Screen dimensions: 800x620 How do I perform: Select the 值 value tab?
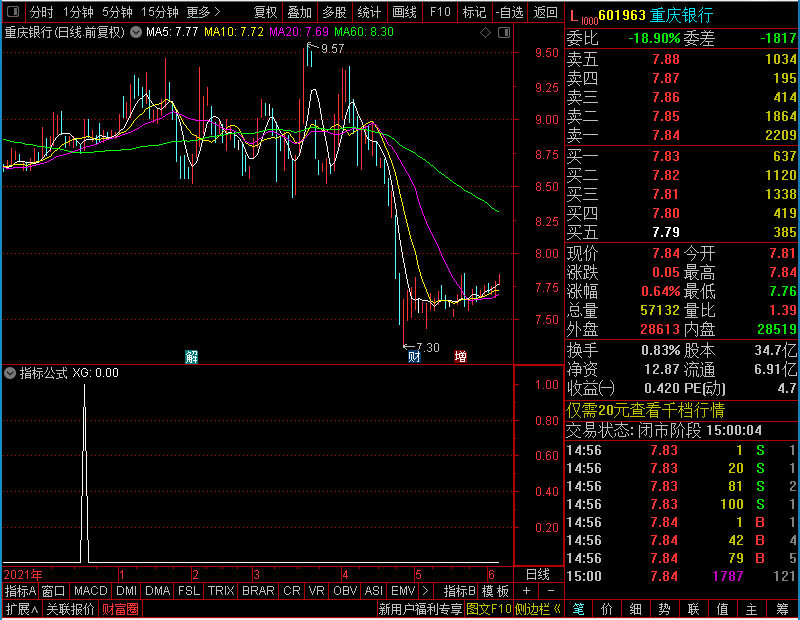click(x=722, y=609)
